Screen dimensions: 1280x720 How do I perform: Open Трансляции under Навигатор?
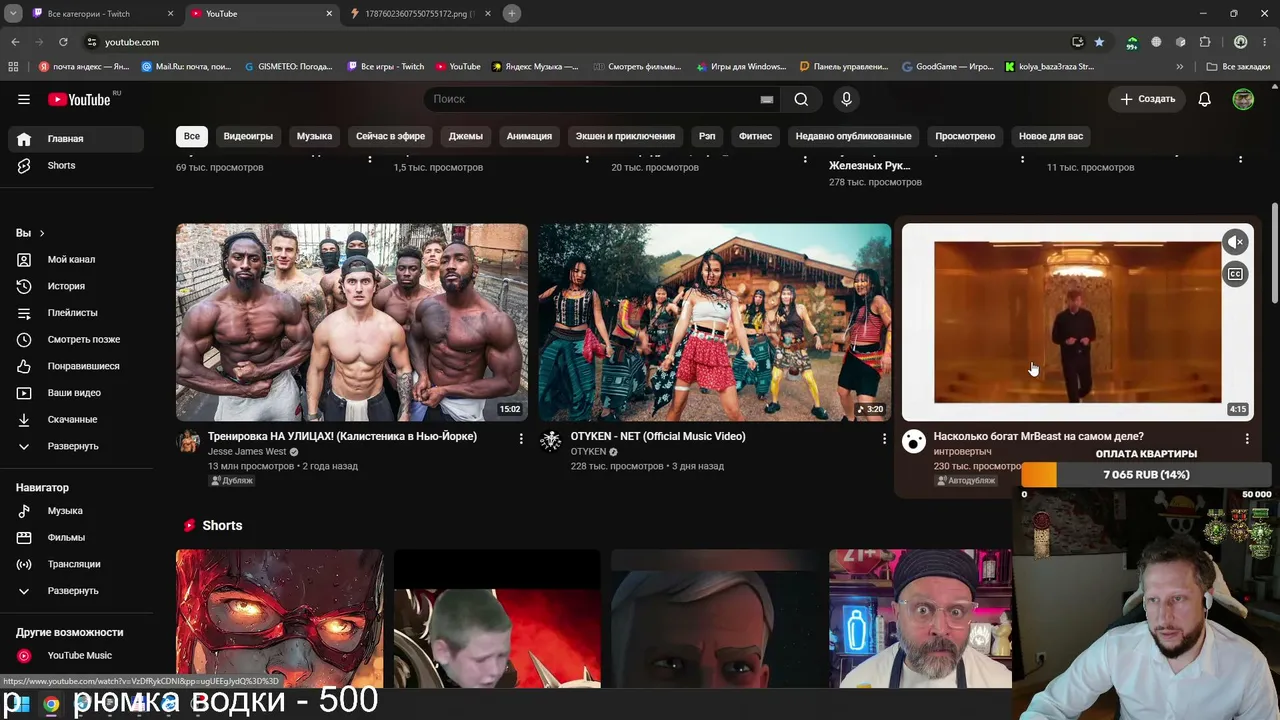76,564
